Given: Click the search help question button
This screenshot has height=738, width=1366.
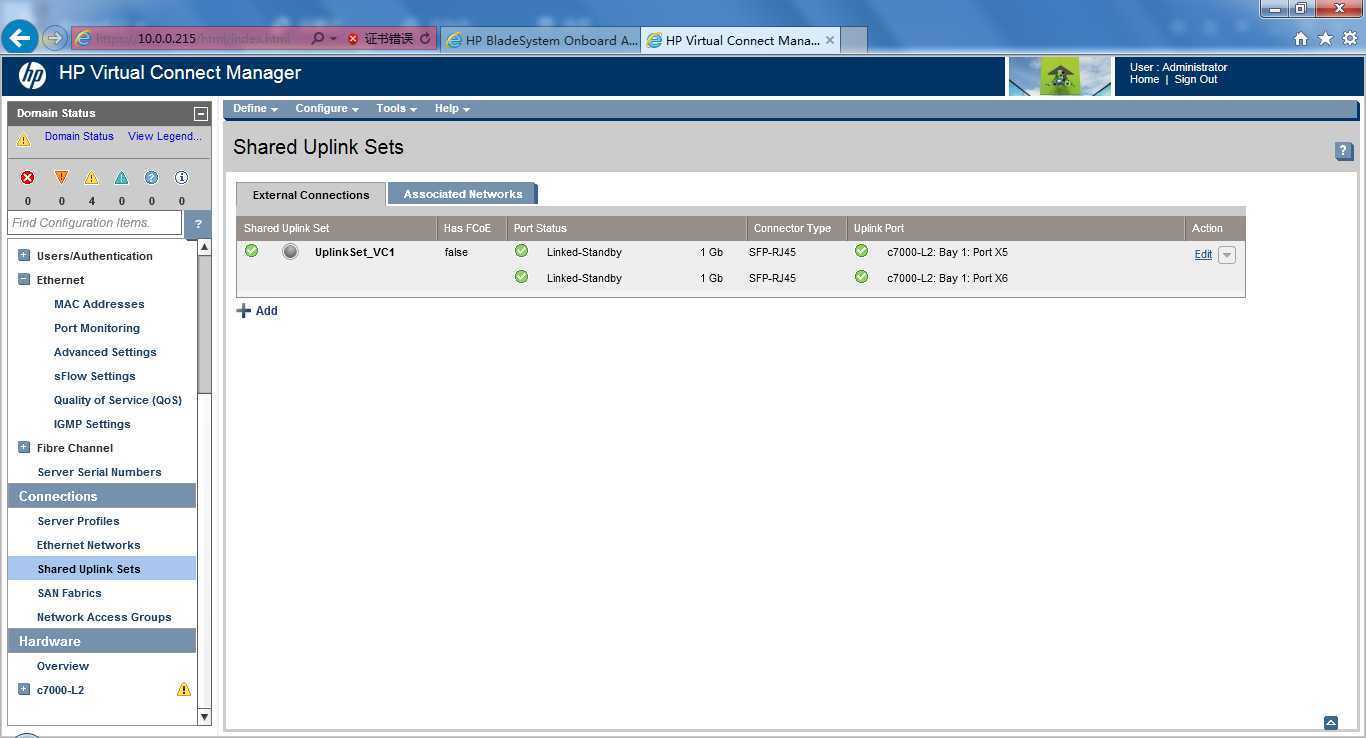Looking at the screenshot, I should pyautogui.click(x=198, y=223).
